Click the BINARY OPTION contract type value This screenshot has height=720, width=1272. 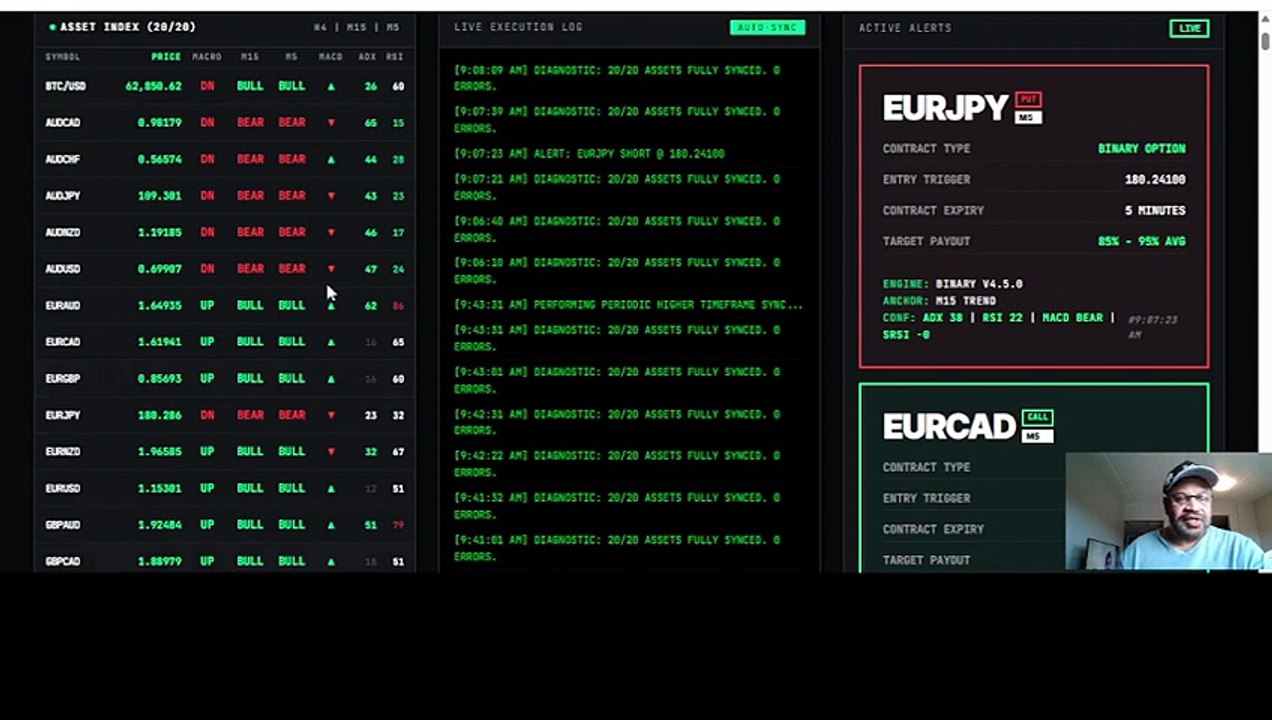pyautogui.click(x=1141, y=149)
